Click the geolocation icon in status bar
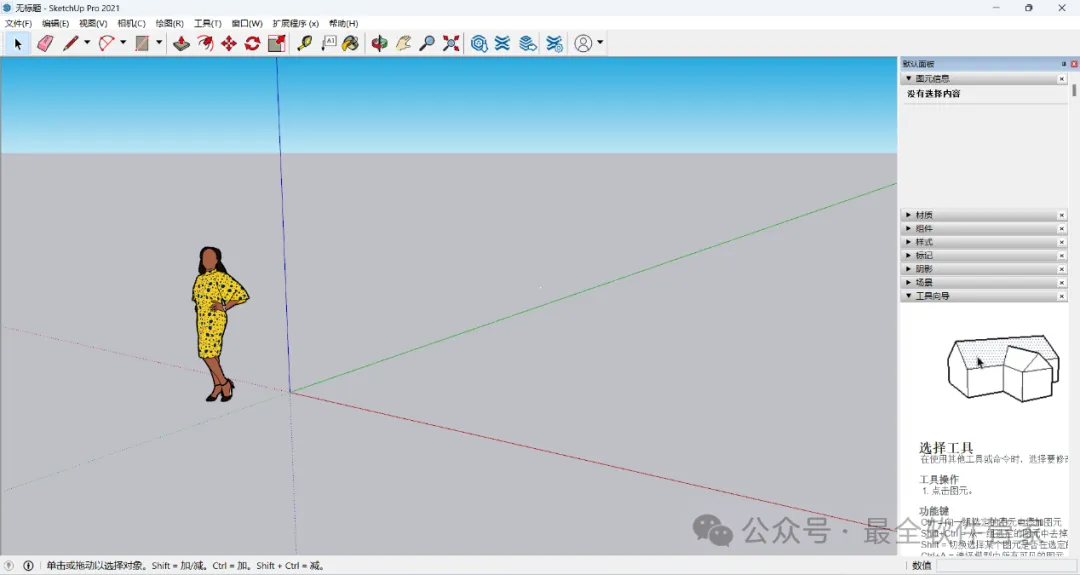This screenshot has height=575, width=1080. click(8, 565)
